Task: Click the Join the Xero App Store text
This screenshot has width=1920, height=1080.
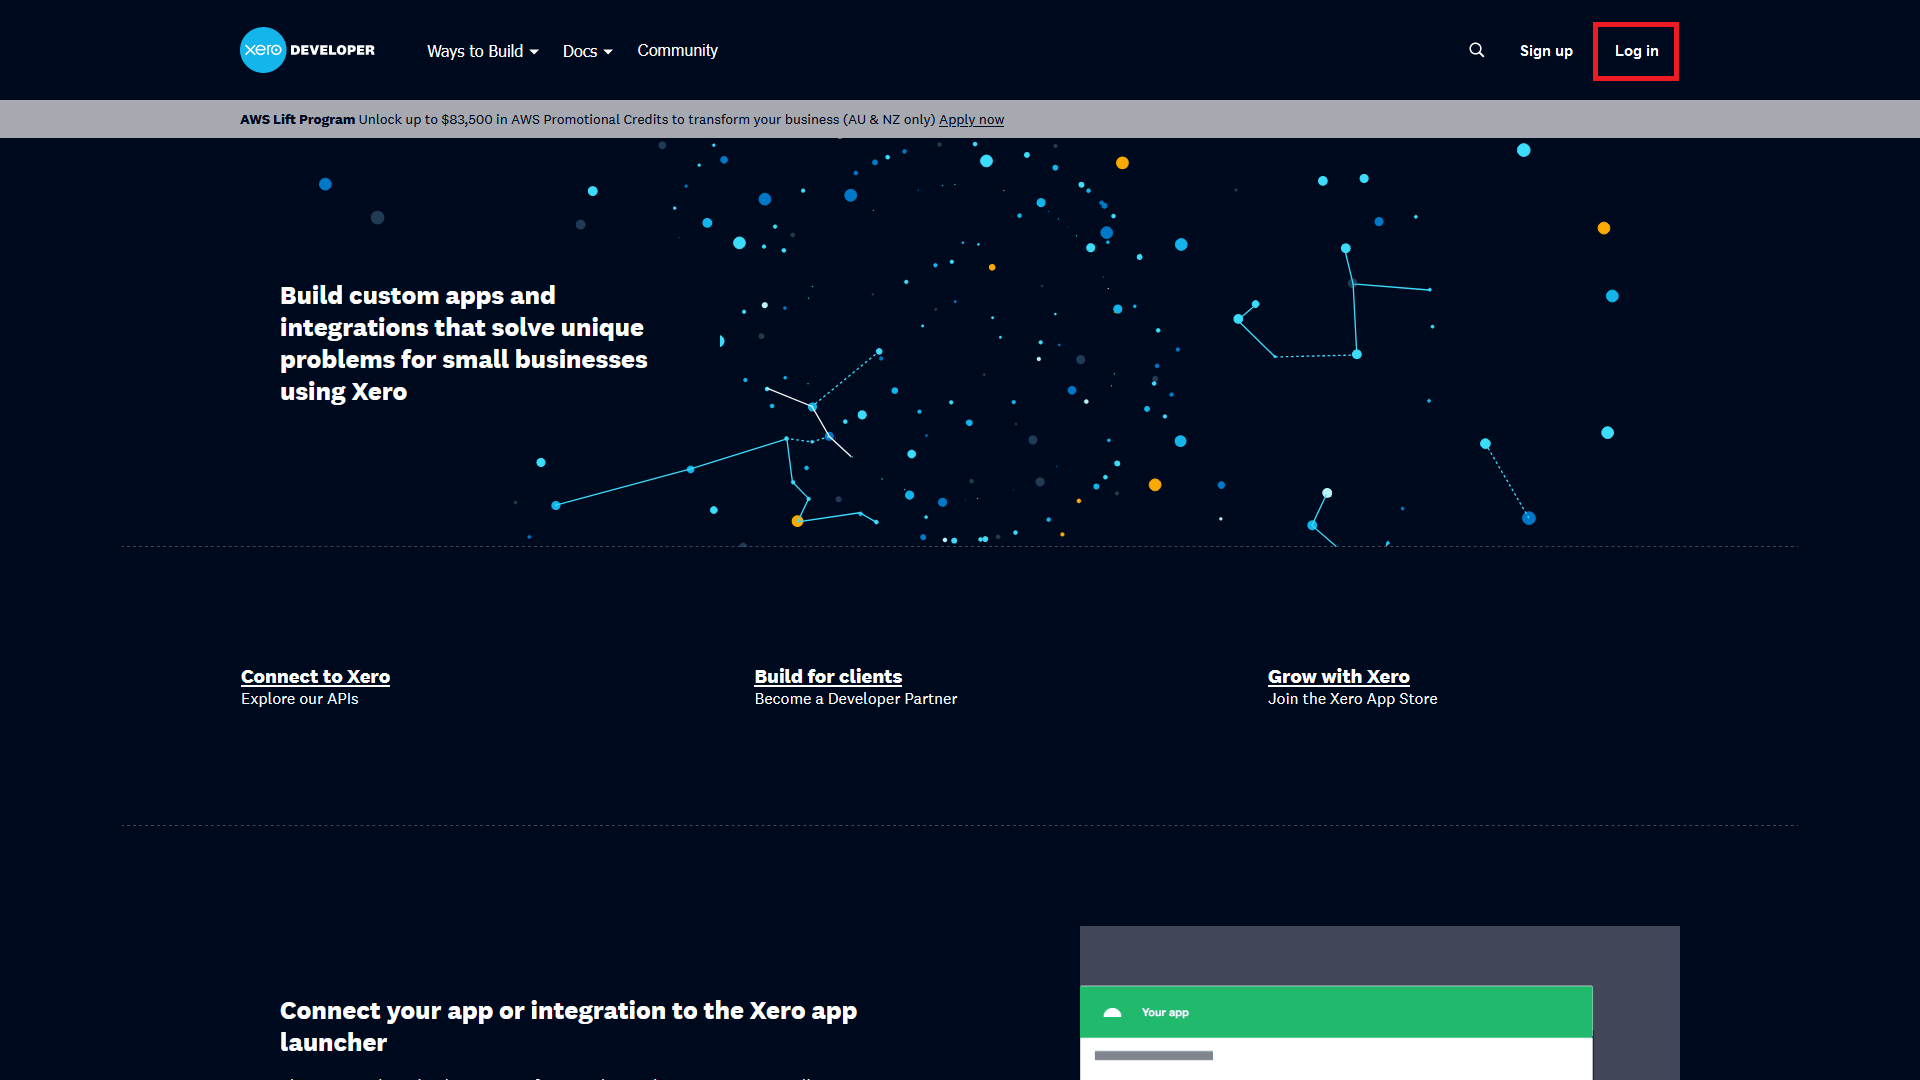Action: click(1352, 699)
